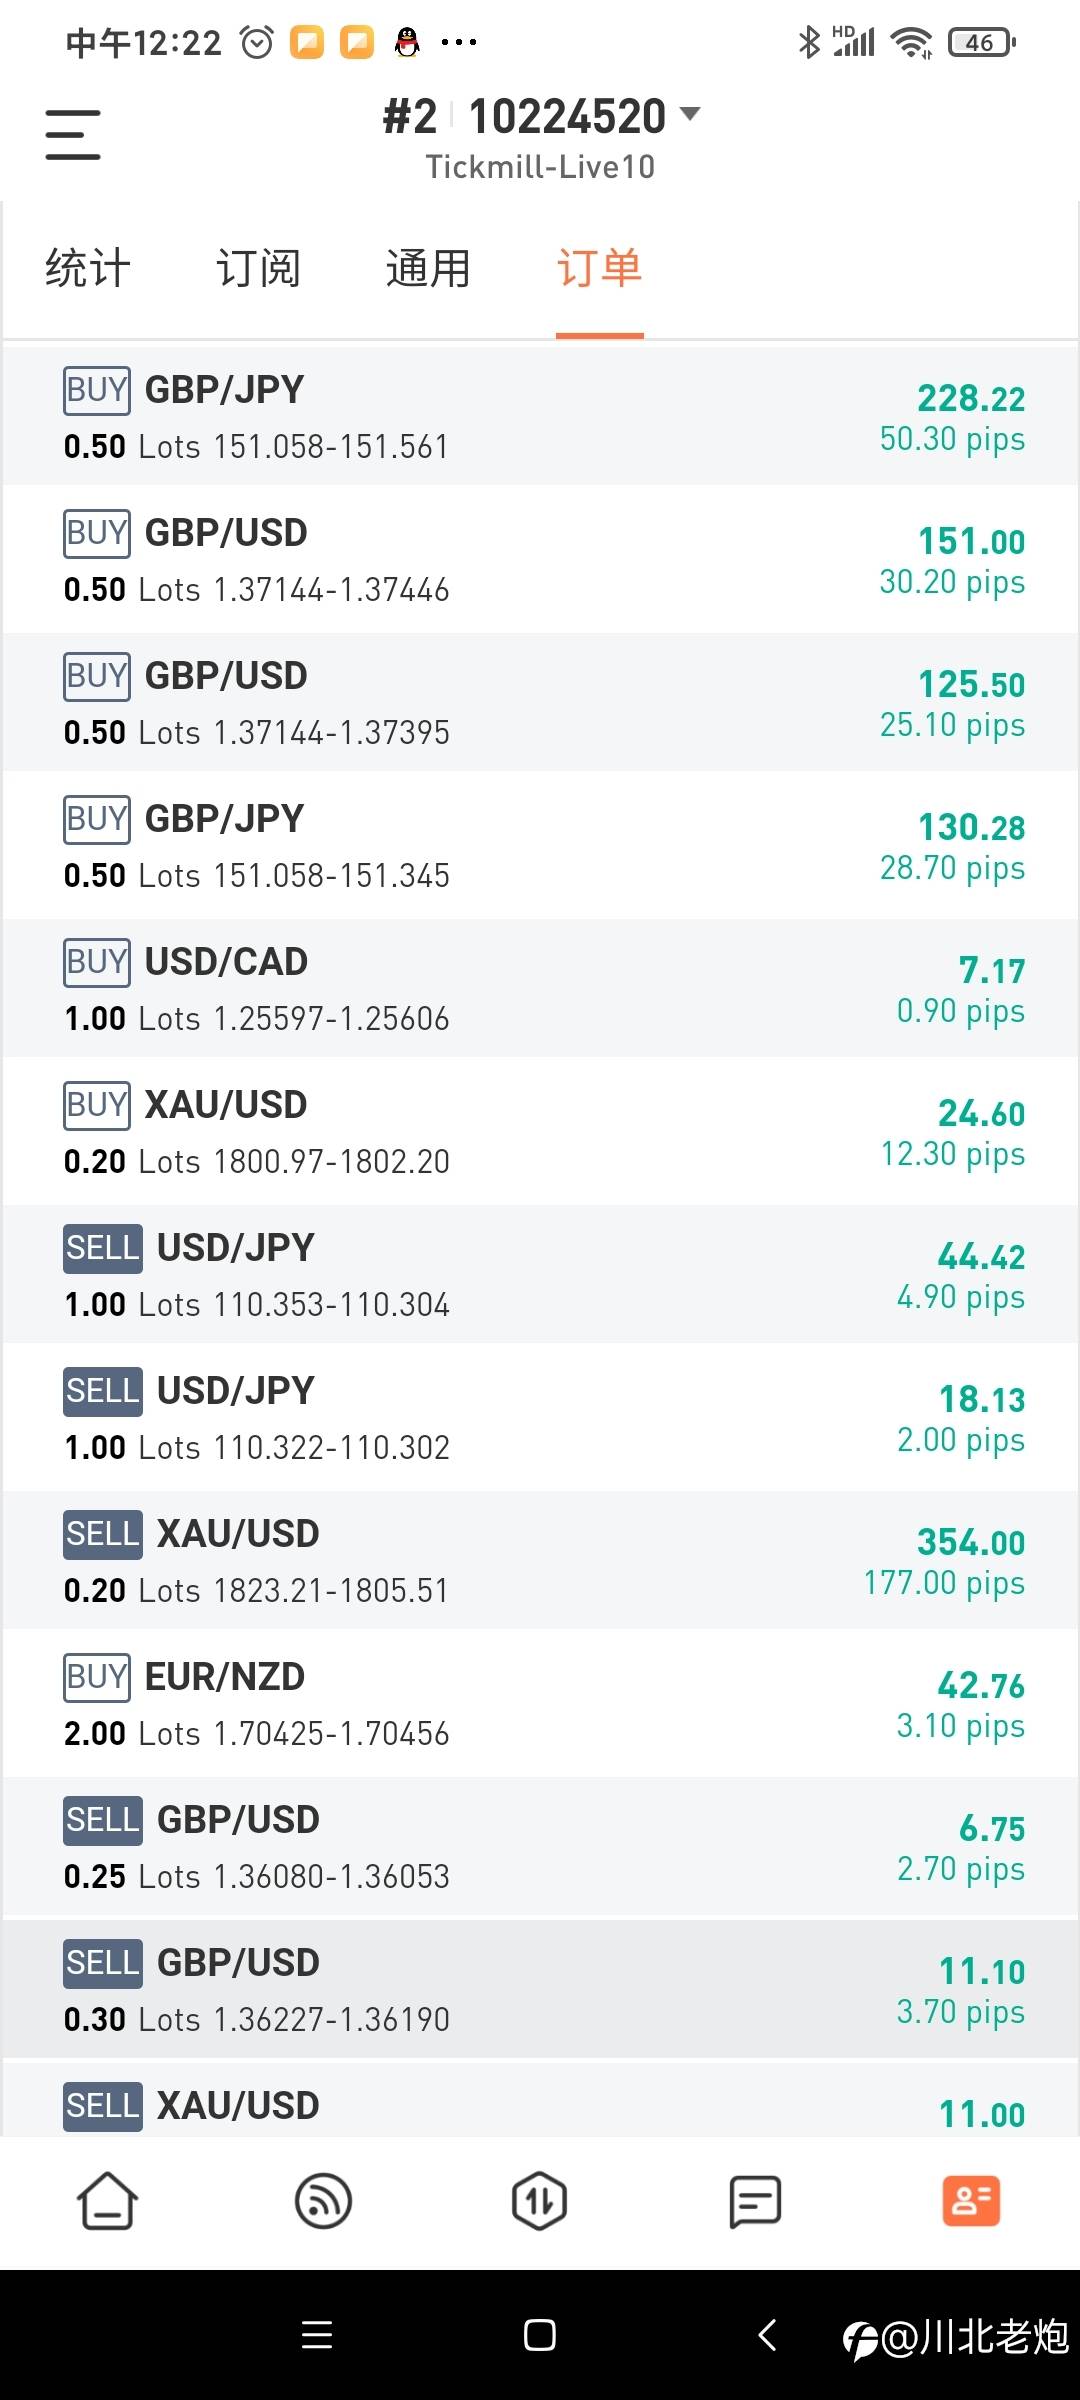Tap the trade arrows hexagon icon

click(x=539, y=2201)
